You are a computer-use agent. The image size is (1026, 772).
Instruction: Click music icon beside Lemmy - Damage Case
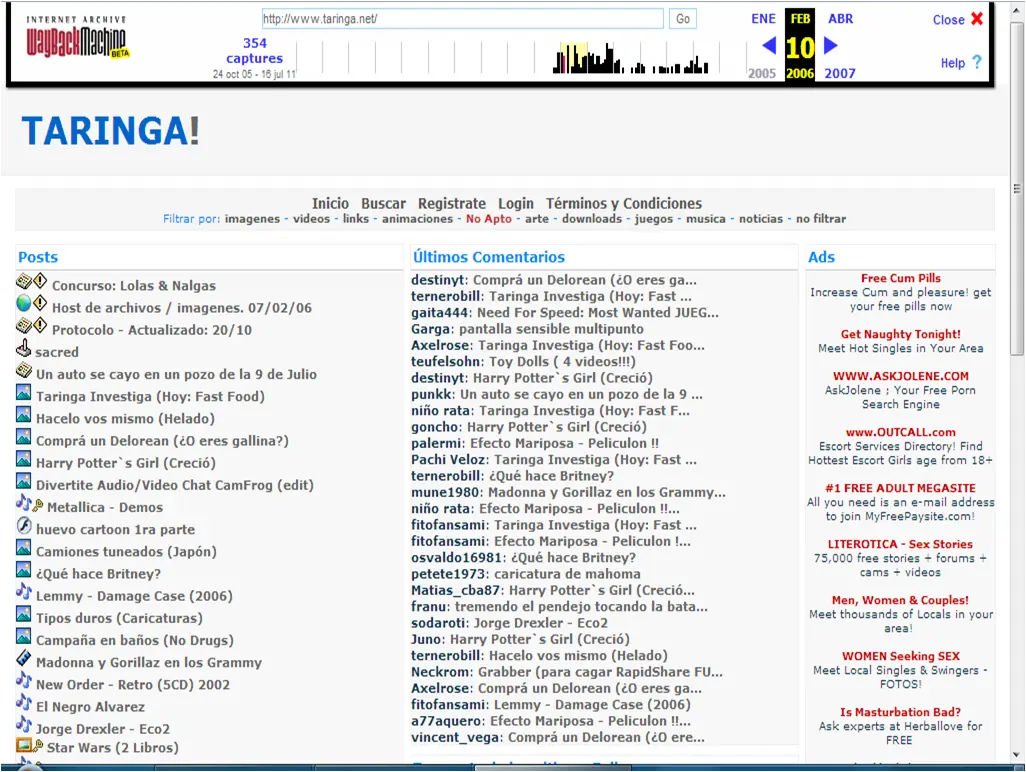pos(24,591)
